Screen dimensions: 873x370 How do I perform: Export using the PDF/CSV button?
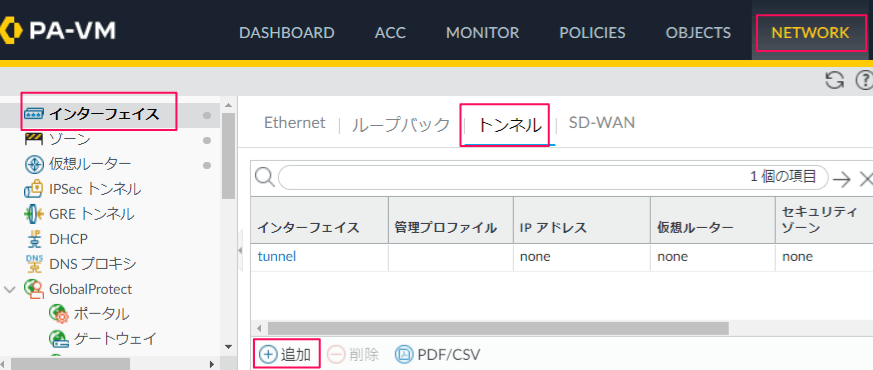(x=438, y=354)
